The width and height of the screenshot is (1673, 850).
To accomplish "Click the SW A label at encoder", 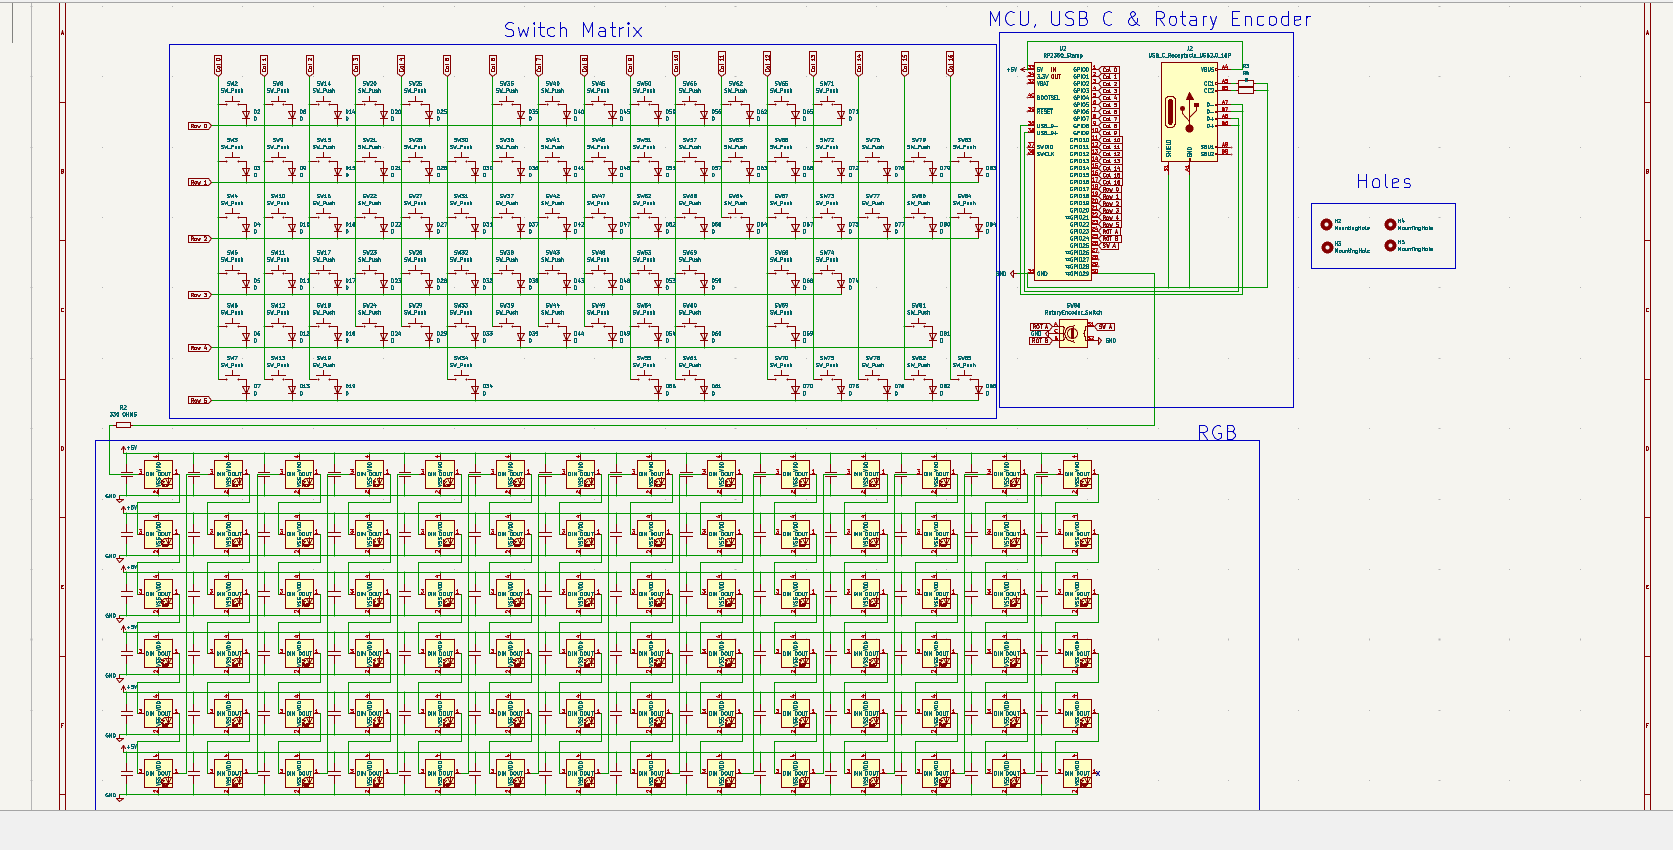I will pos(1104,327).
